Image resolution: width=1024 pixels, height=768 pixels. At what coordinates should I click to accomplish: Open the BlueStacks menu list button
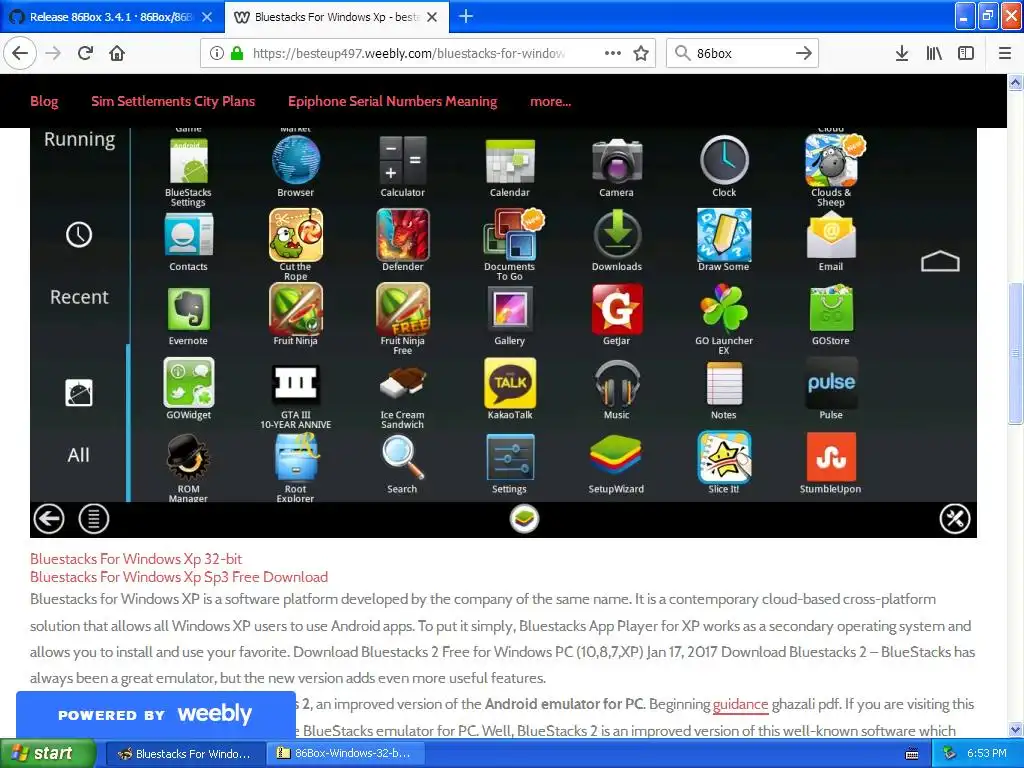94,519
